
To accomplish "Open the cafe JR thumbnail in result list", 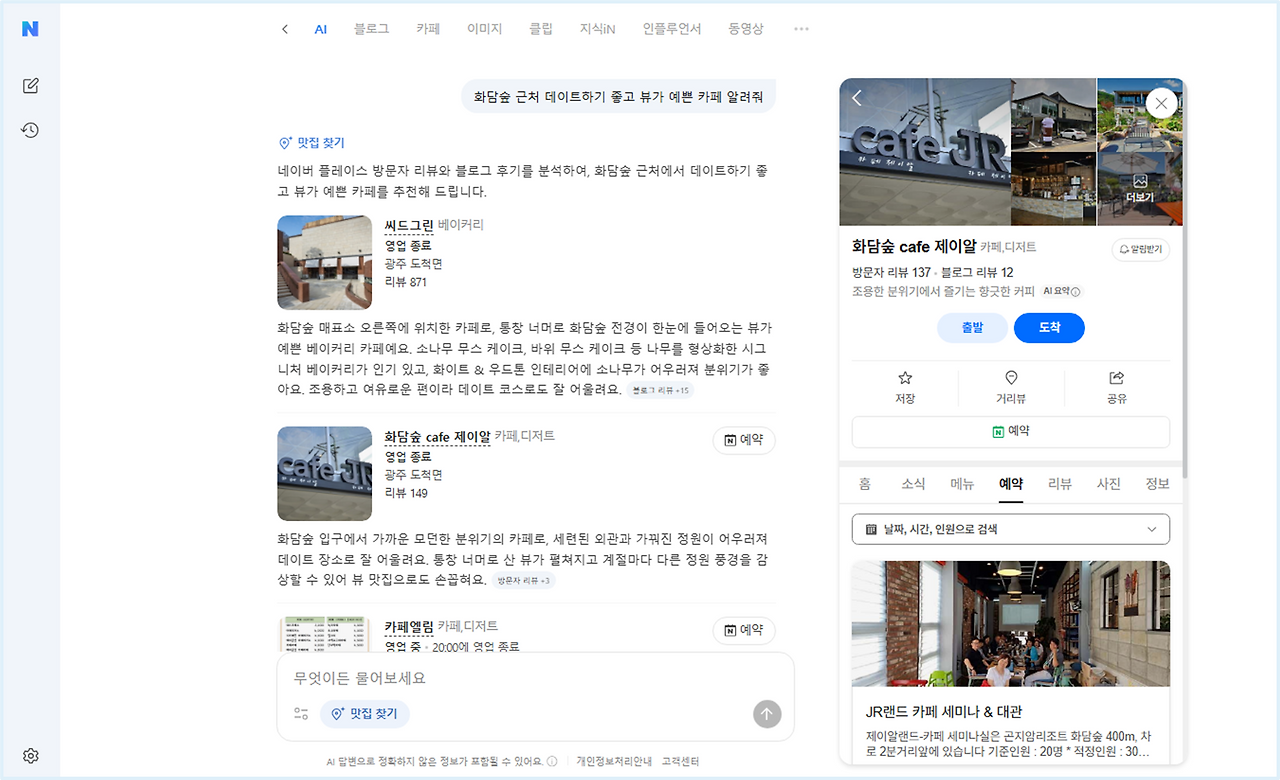I will tap(324, 474).
